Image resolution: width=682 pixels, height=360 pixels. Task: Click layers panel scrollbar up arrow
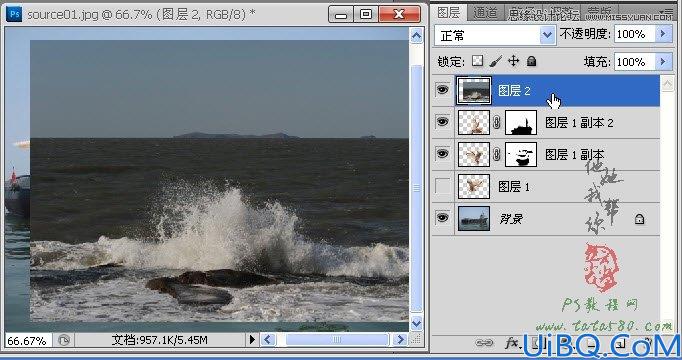pyautogui.click(x=667, y=84)
